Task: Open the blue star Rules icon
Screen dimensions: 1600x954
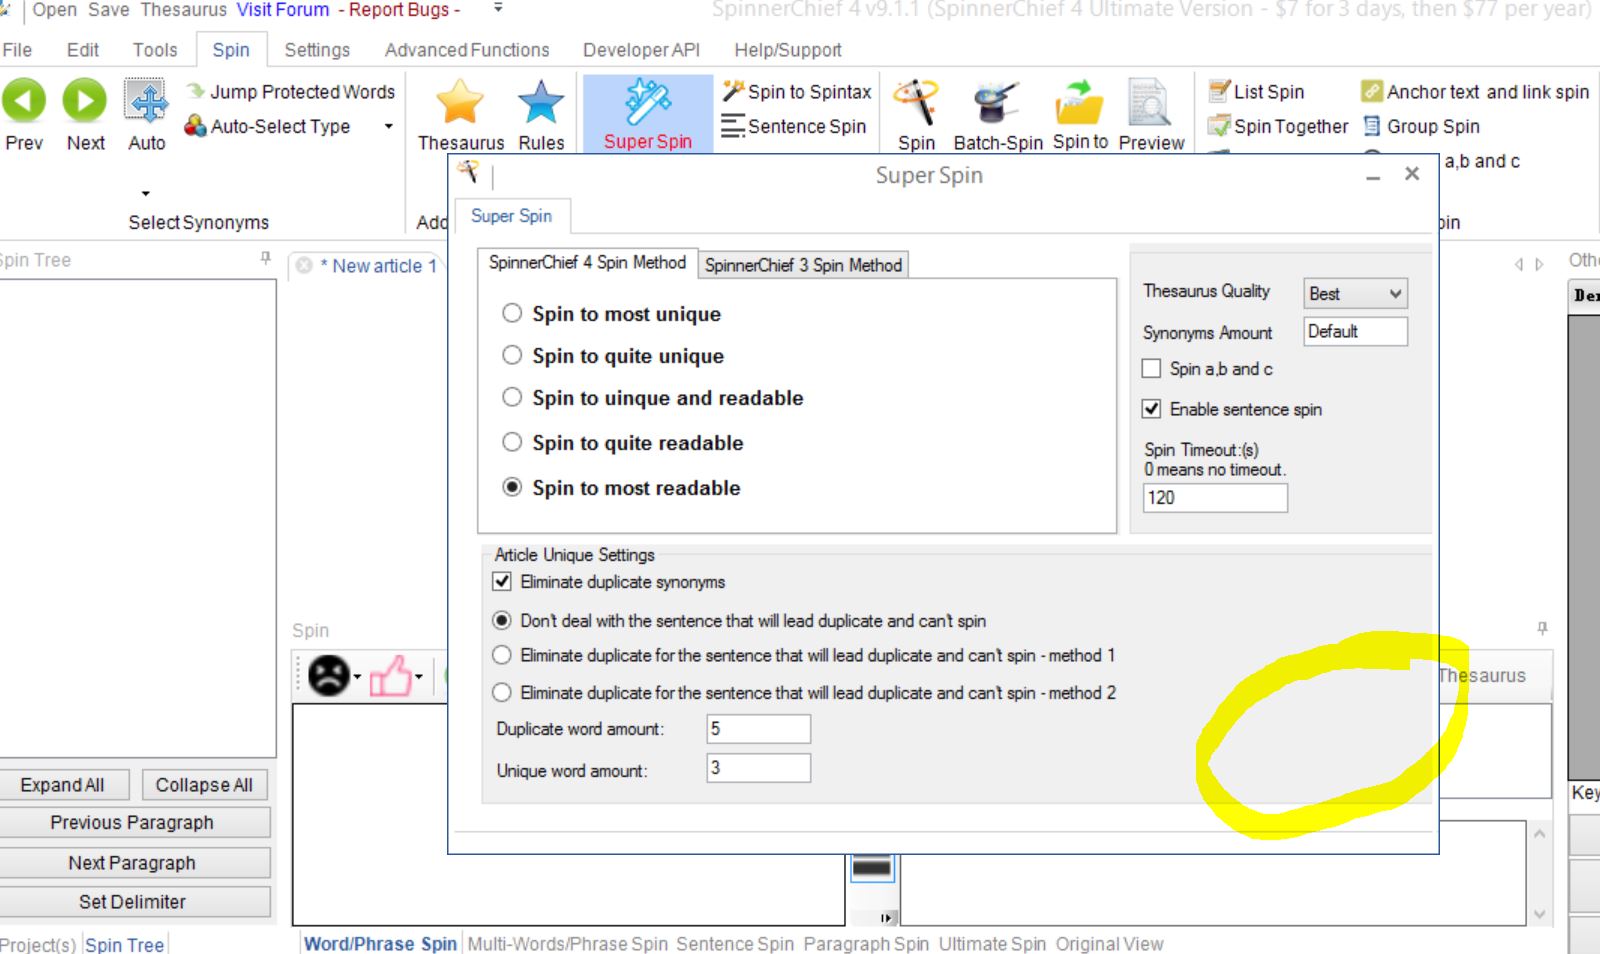Action: [541, 102]
